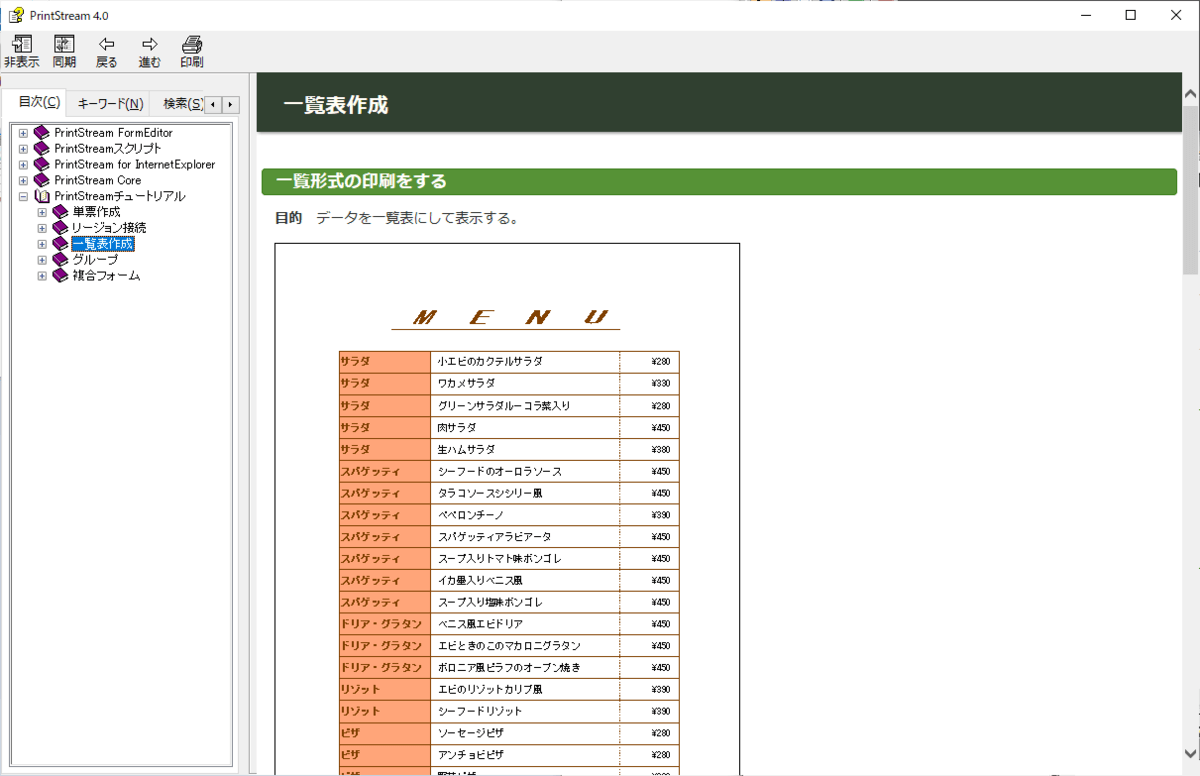Open the 複合フォーム topic in tree
Screen dimensions: 1200x776
click(106, 275)
